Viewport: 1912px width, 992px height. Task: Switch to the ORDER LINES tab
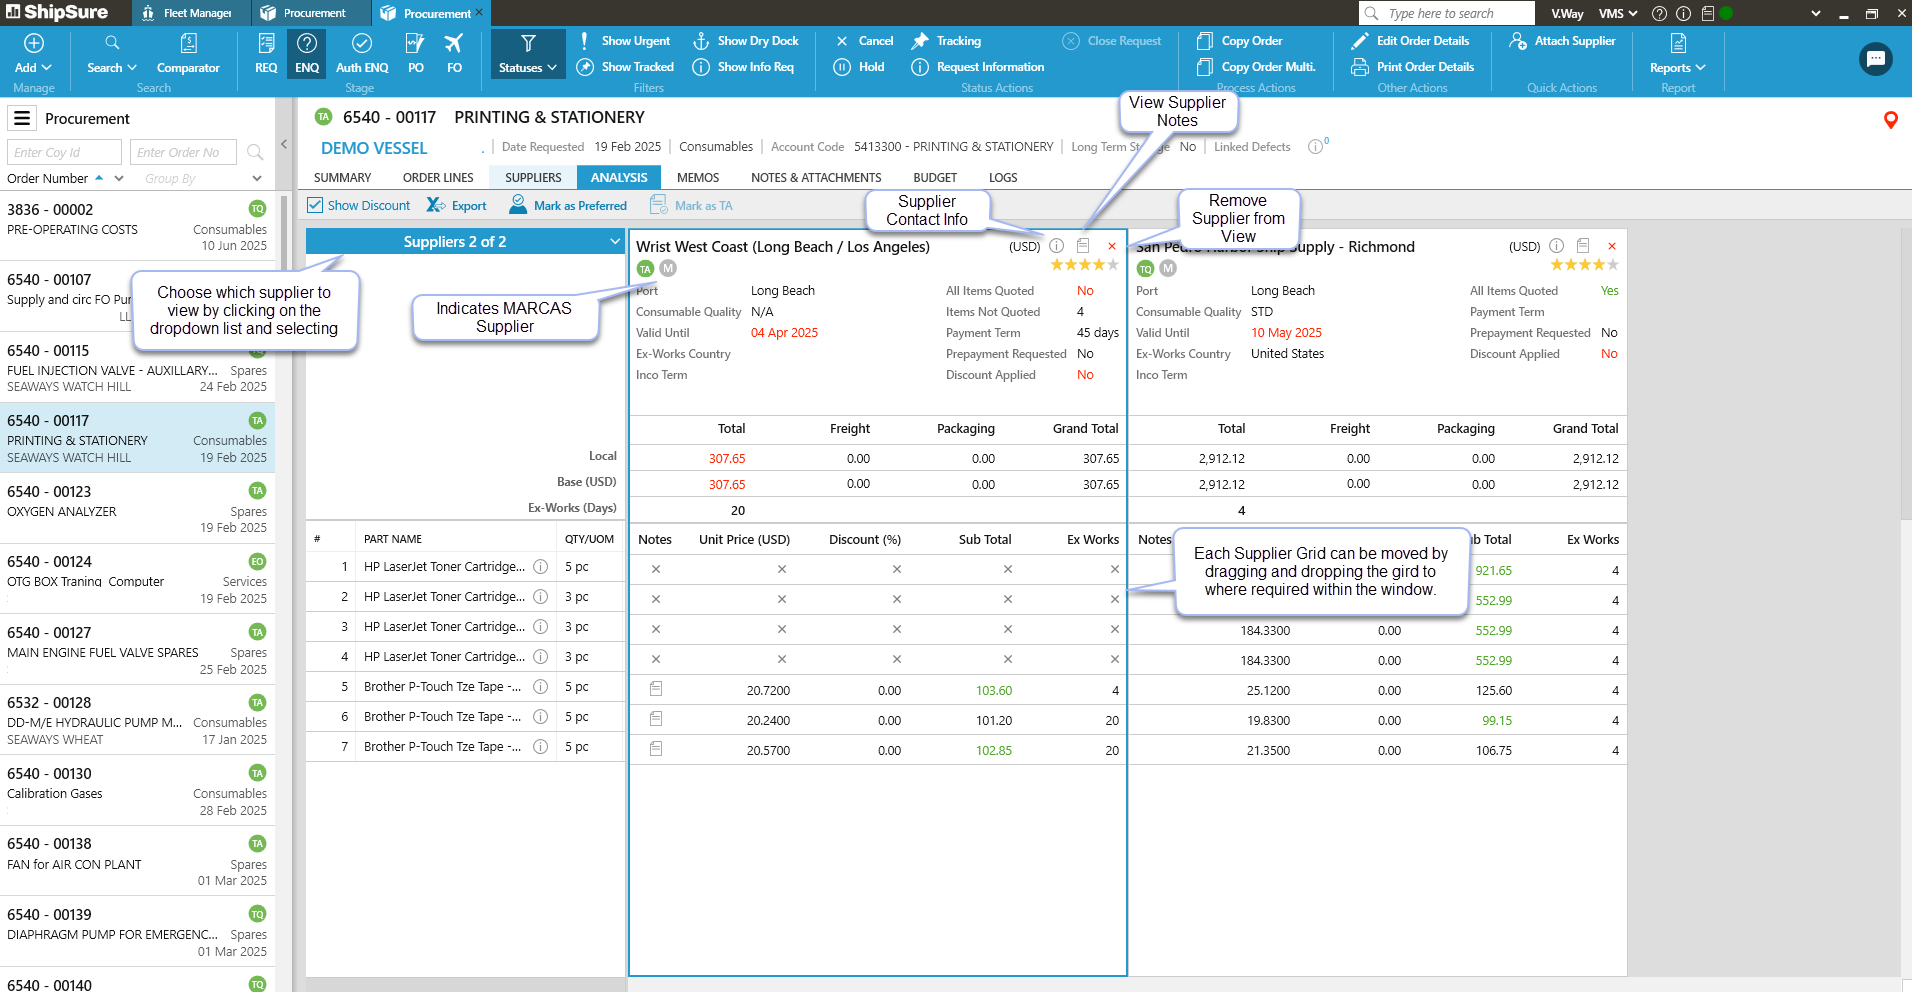438,178
